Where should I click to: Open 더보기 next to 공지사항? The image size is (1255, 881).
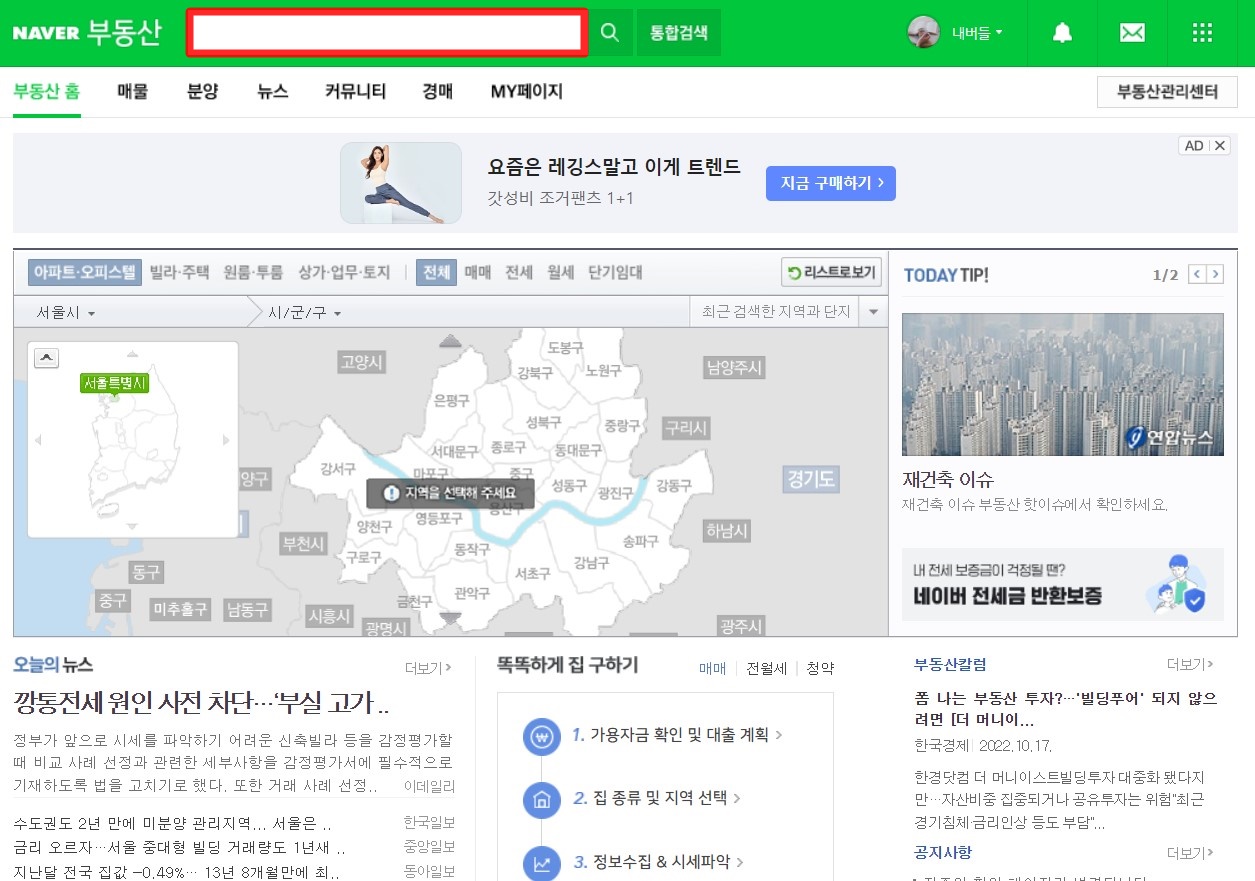pyautogui.click(x=1190, y=853)
